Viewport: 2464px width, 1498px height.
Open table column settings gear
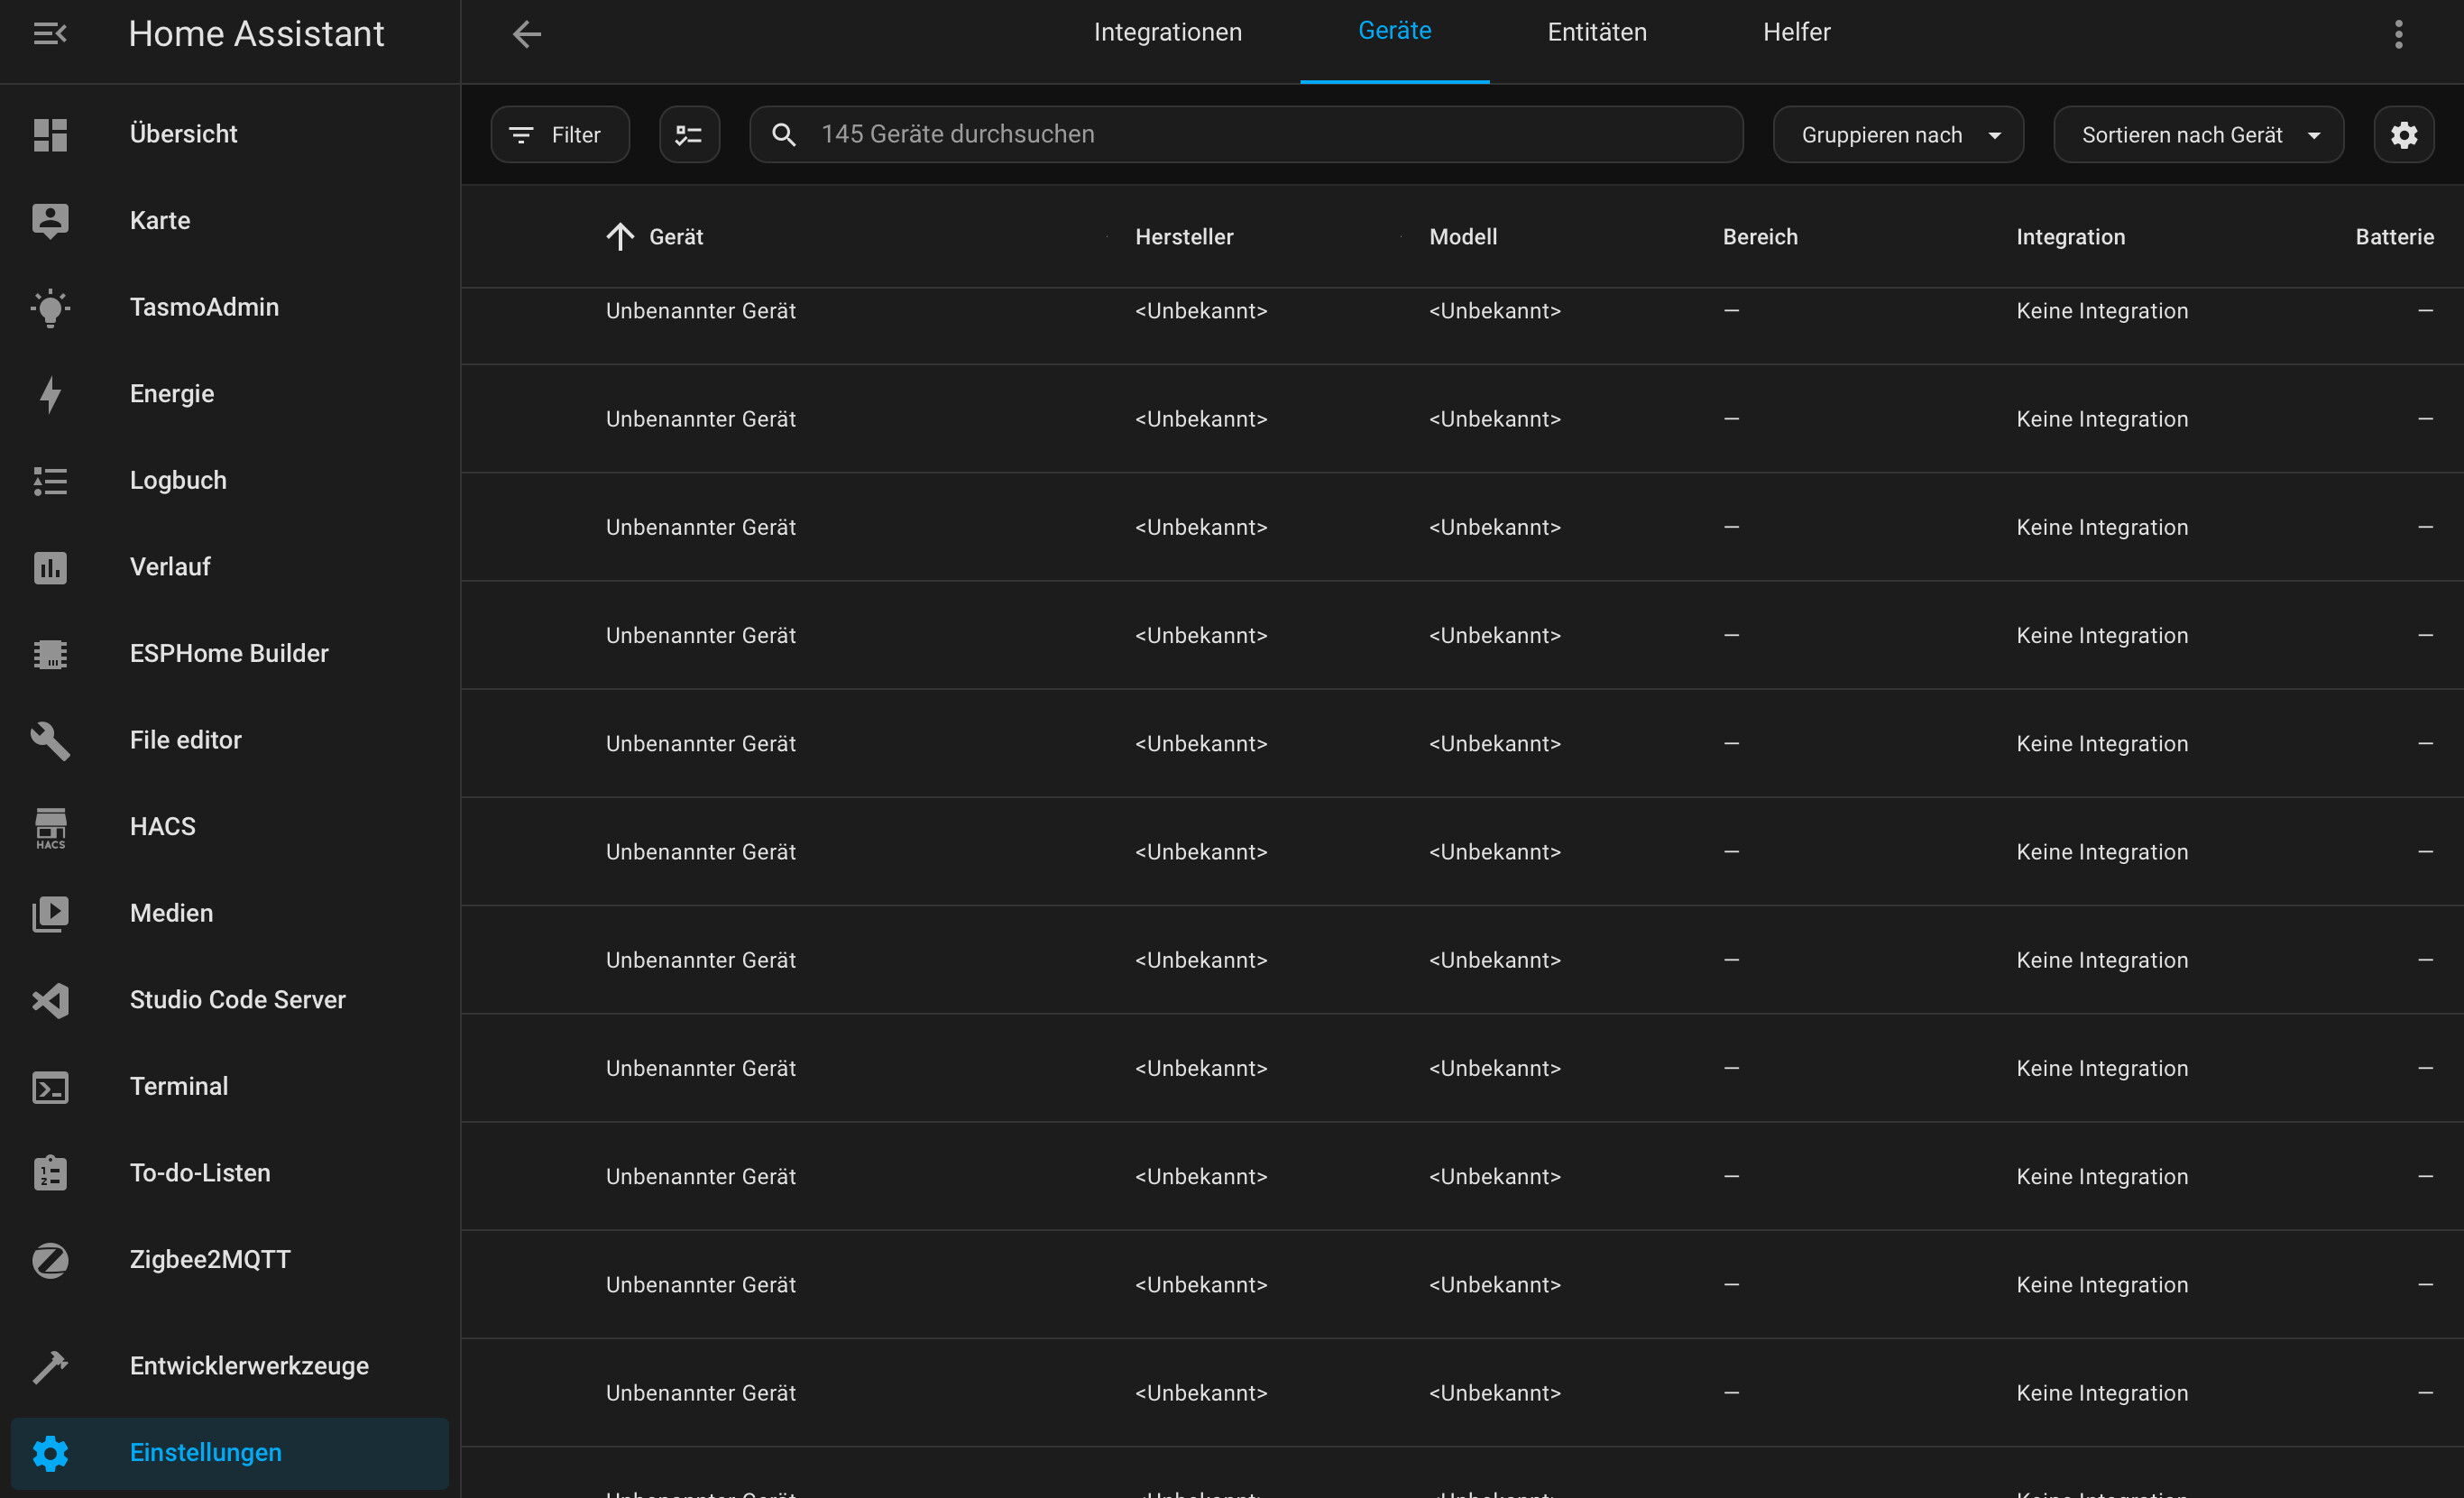[x=2404, y=134]
